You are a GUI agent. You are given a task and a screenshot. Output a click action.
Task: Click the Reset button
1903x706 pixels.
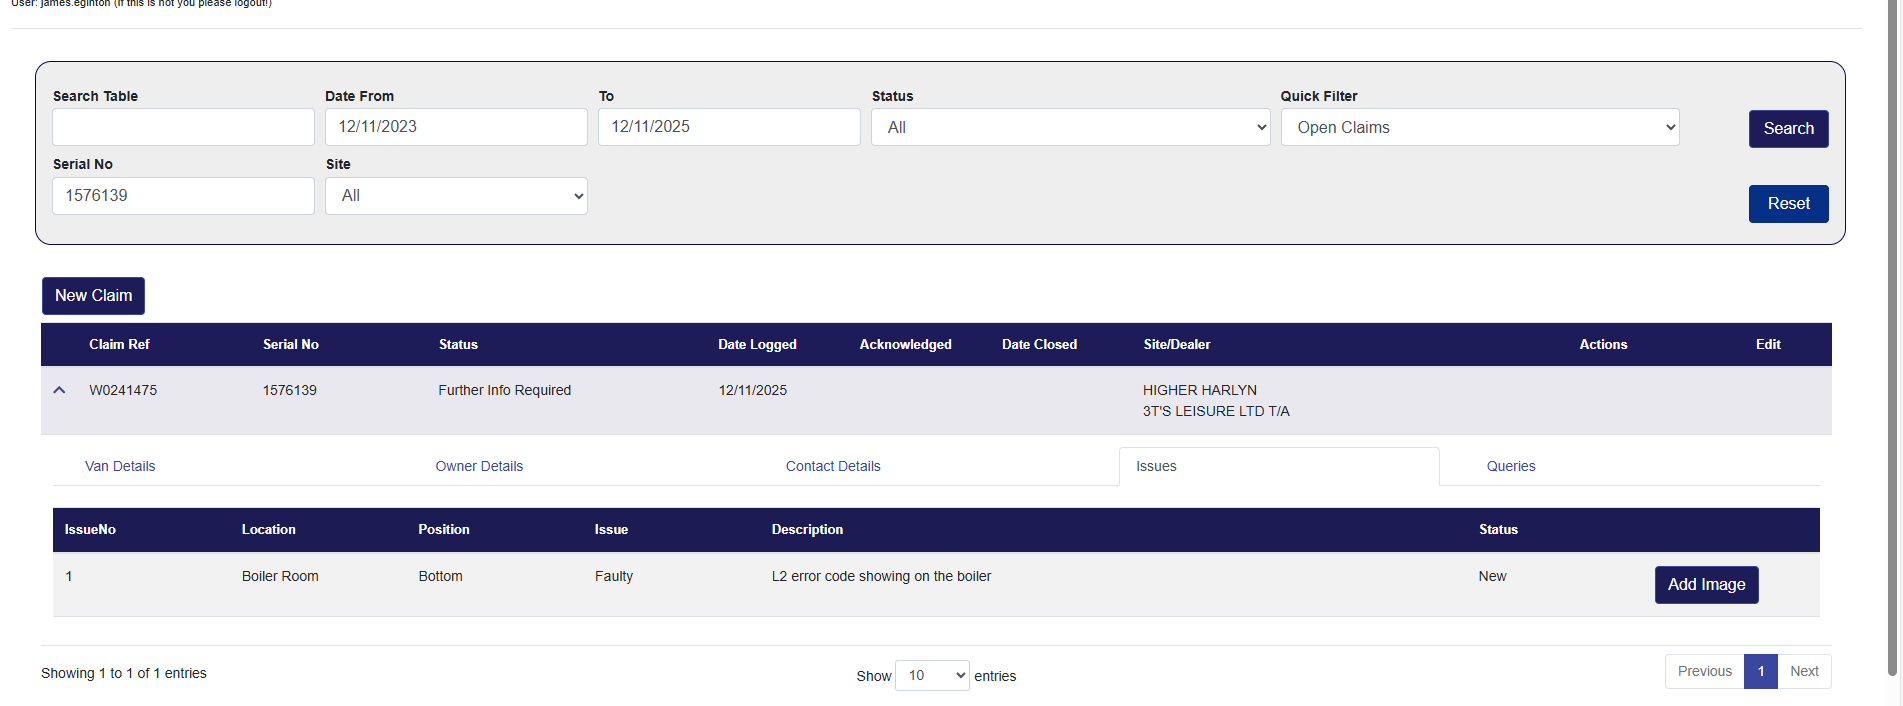point(1788,204)
